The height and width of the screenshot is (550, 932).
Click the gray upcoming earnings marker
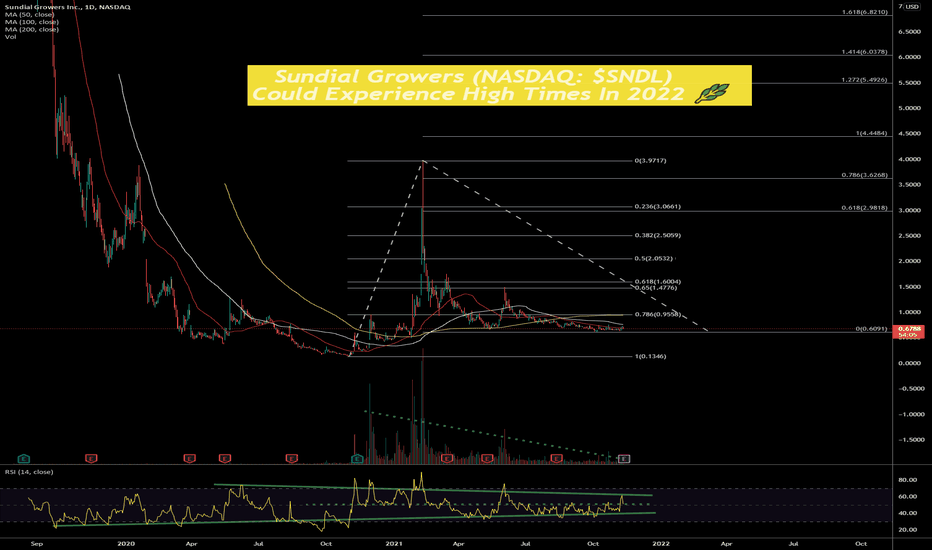(x=624, y=458)
